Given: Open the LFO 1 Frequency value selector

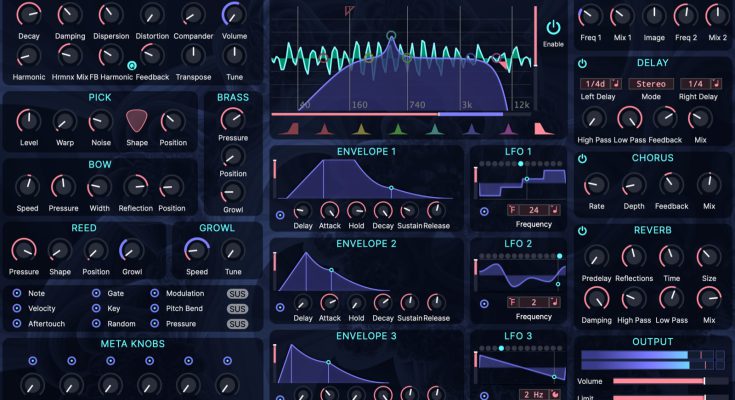Looking at the screenshot, I should click(x=532, y=210).
